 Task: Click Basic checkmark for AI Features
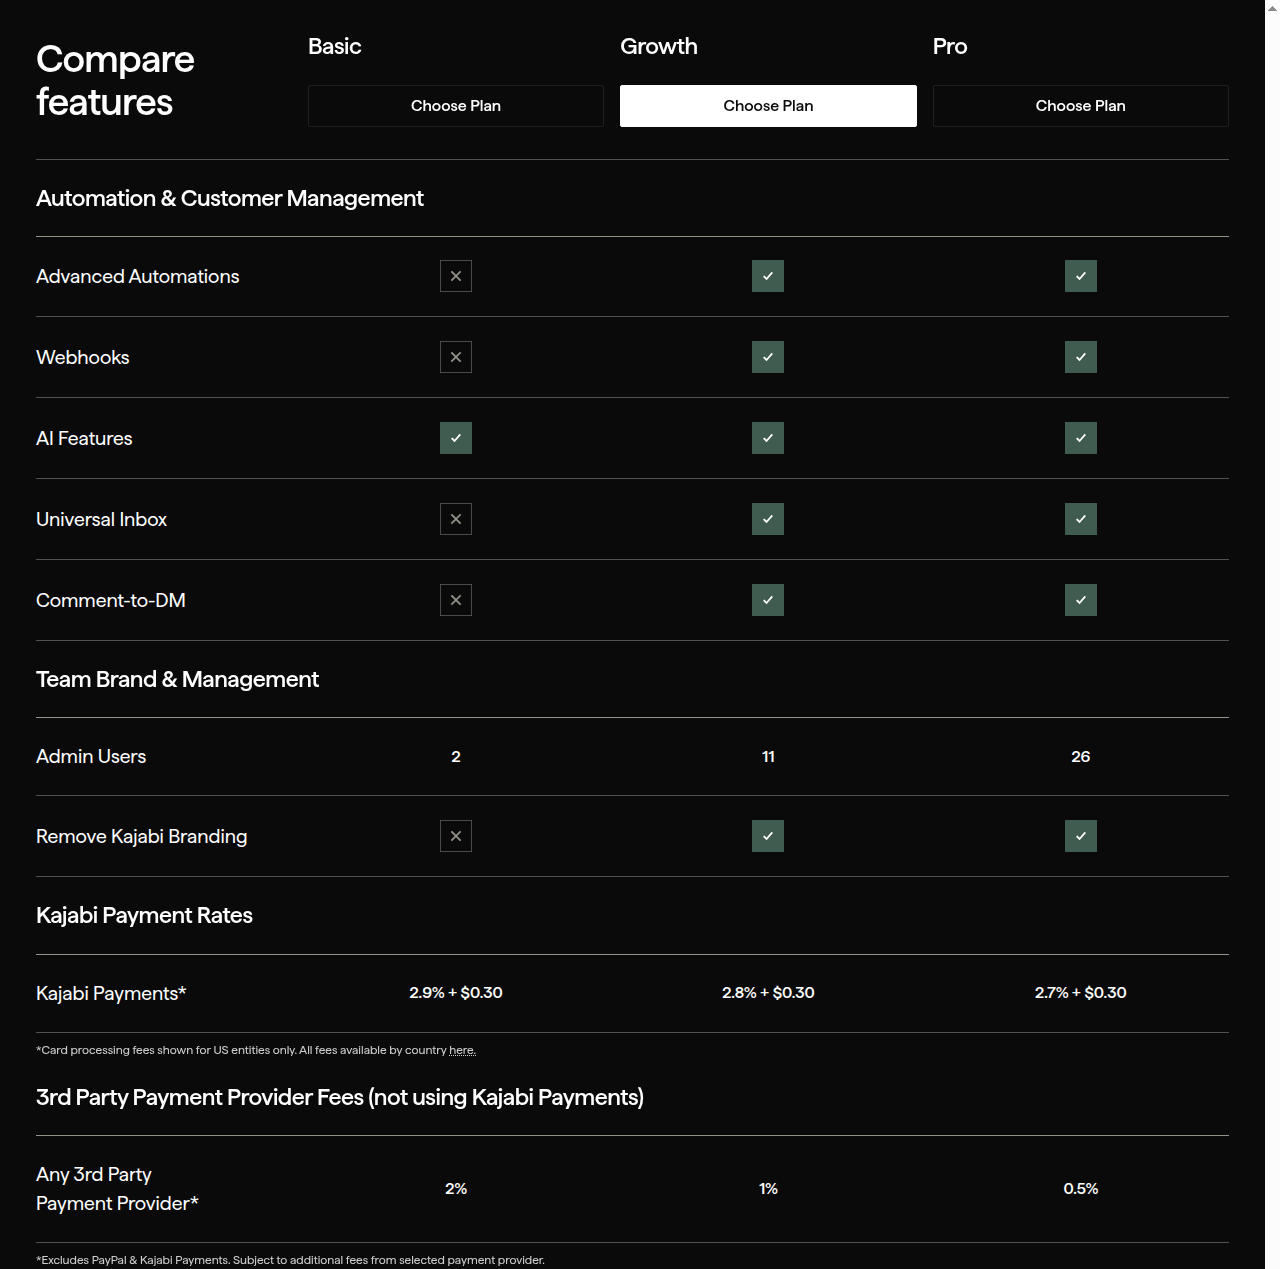(x=456, y=438)
